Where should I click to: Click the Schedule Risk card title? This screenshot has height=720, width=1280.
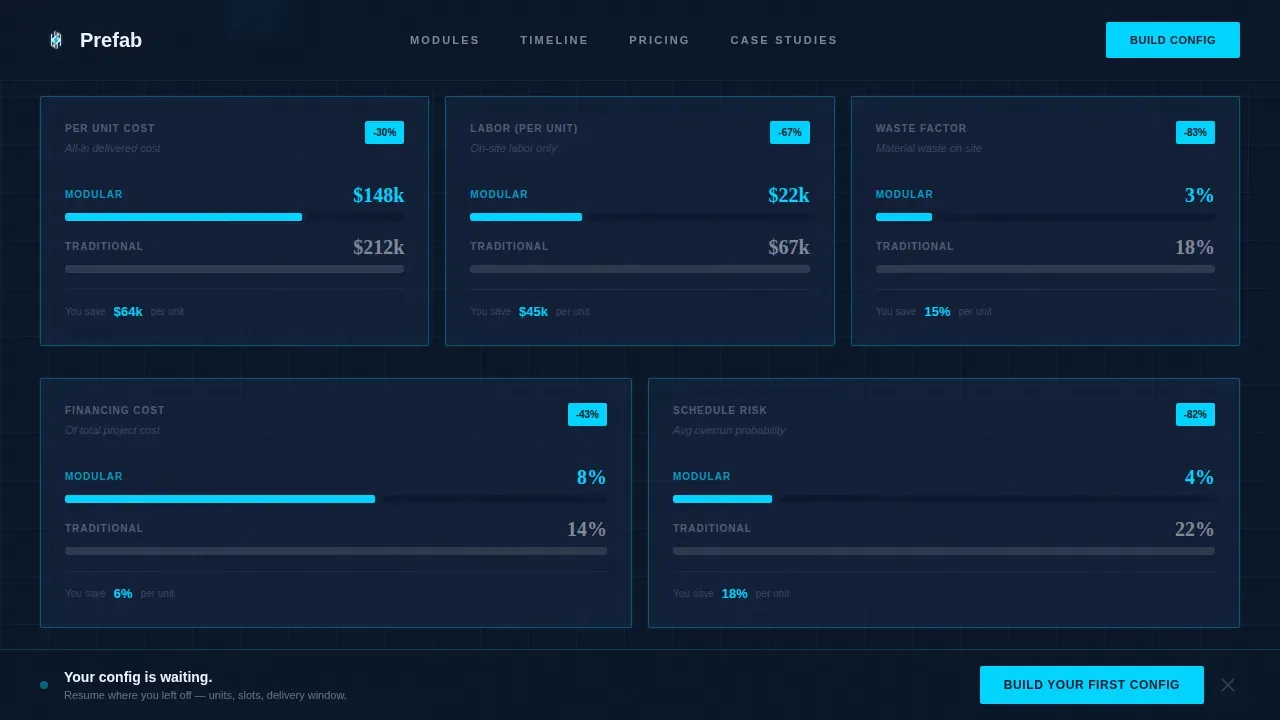[x=720, y=410]
